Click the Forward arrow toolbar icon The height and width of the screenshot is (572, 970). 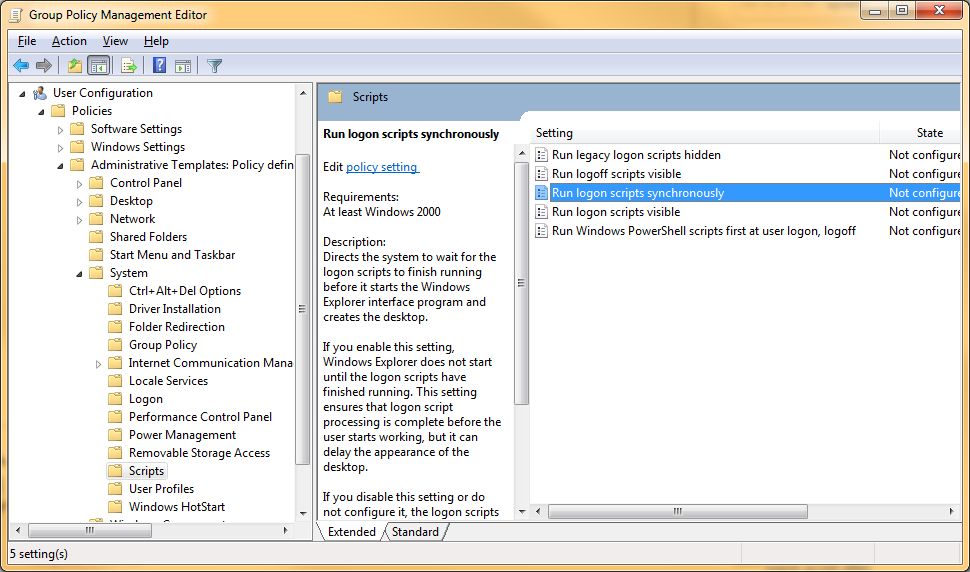point(43,65)
